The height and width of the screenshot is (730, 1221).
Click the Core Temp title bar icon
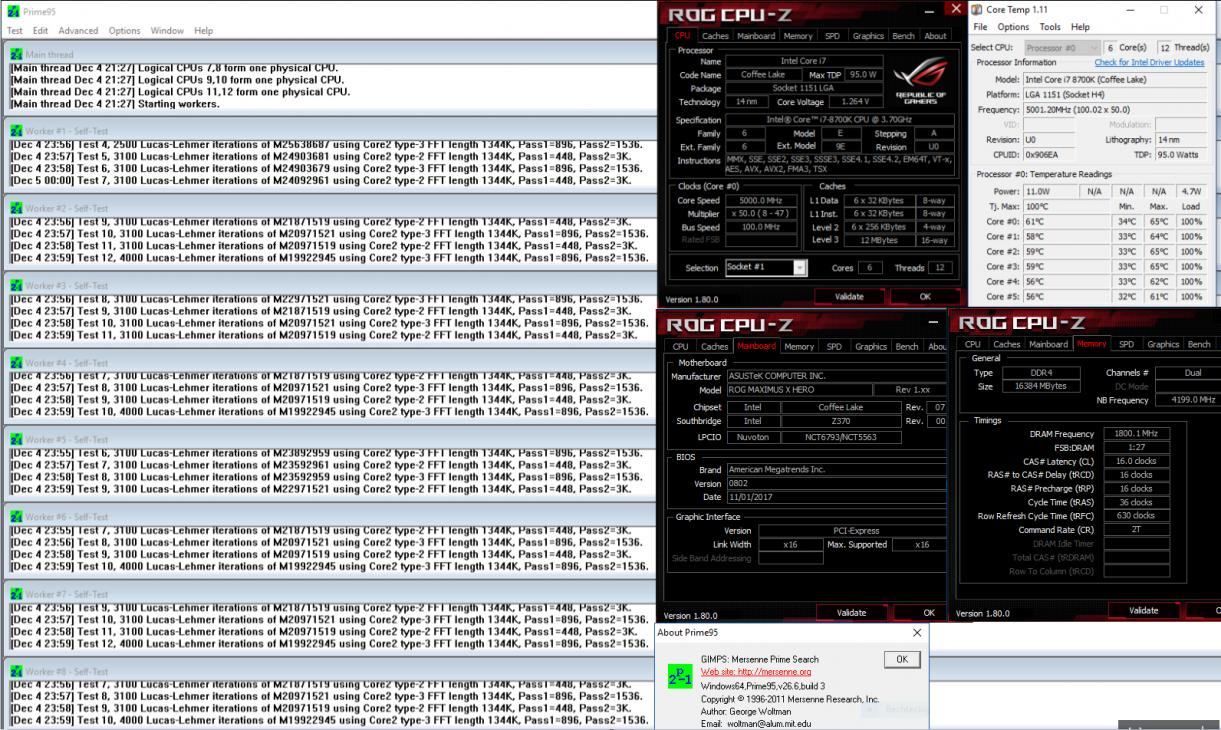(x=977, y=9)
